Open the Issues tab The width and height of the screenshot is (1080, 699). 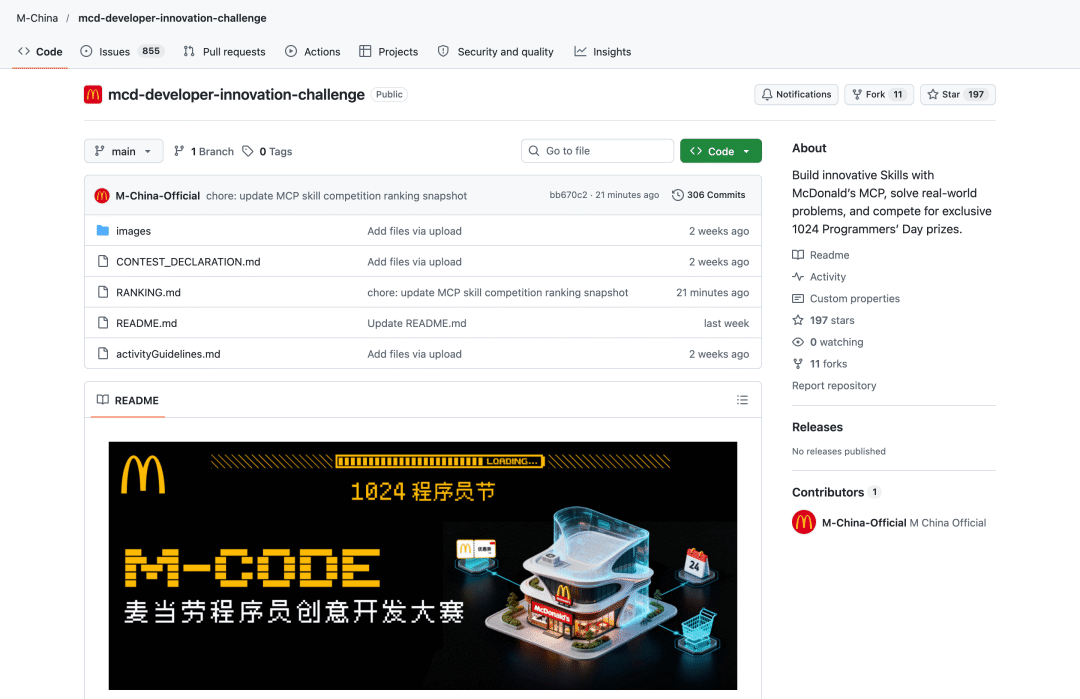coord(122,52)
